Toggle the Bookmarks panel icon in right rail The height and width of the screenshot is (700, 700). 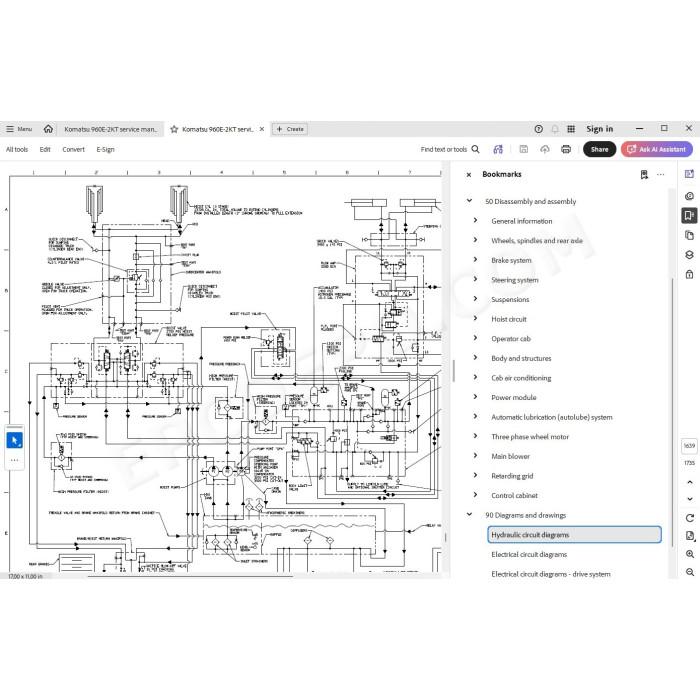coord(689,216)
